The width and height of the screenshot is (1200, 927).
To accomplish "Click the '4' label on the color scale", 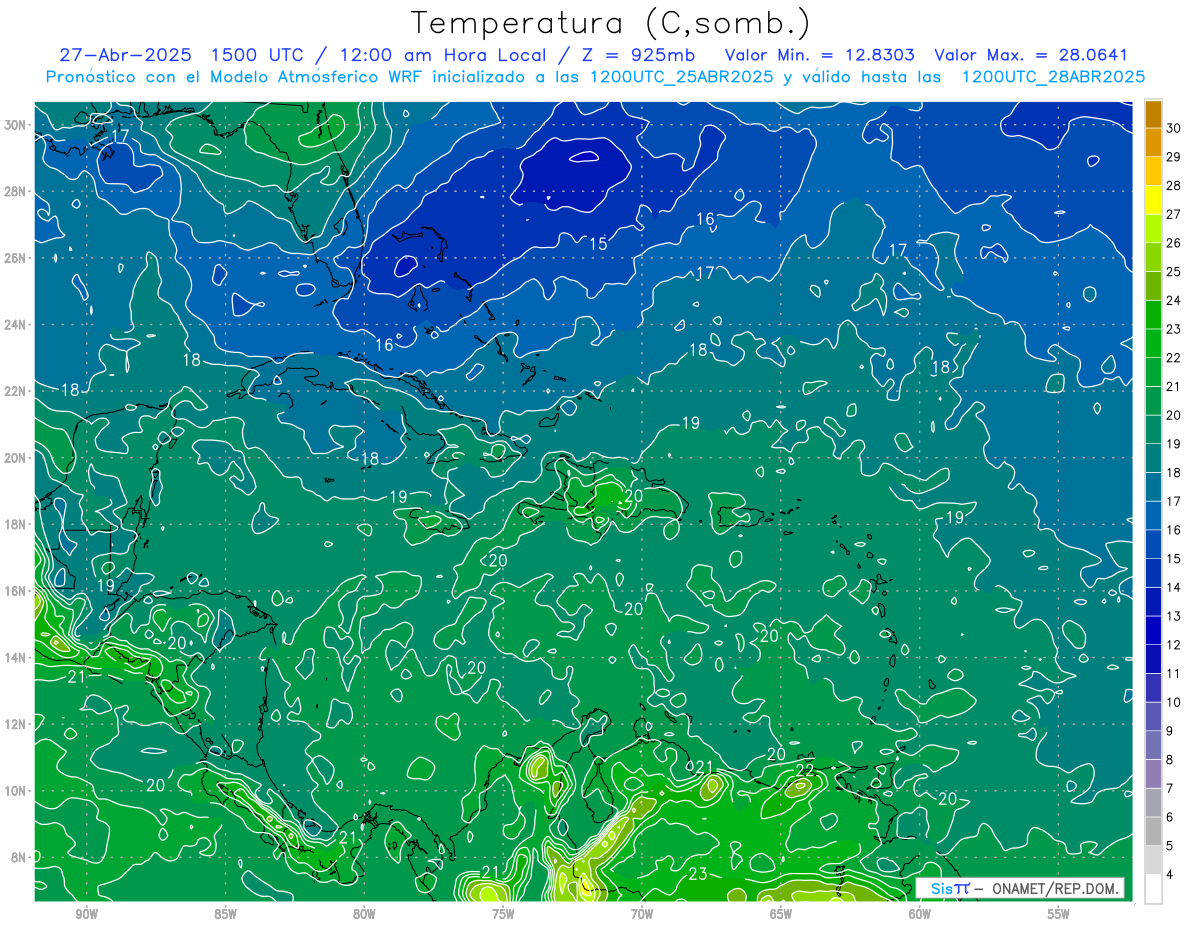I will [x=1170, y=875].
